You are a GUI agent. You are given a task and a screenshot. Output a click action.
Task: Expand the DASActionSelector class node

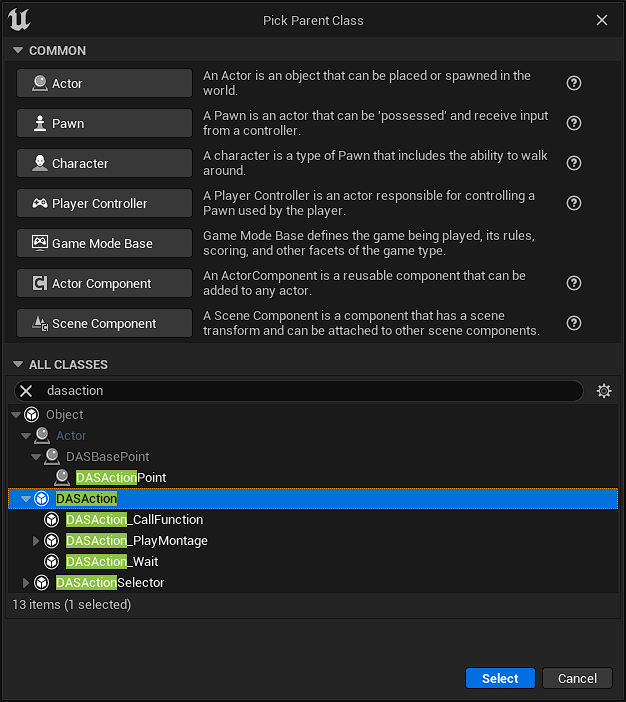tap(26, 583)
